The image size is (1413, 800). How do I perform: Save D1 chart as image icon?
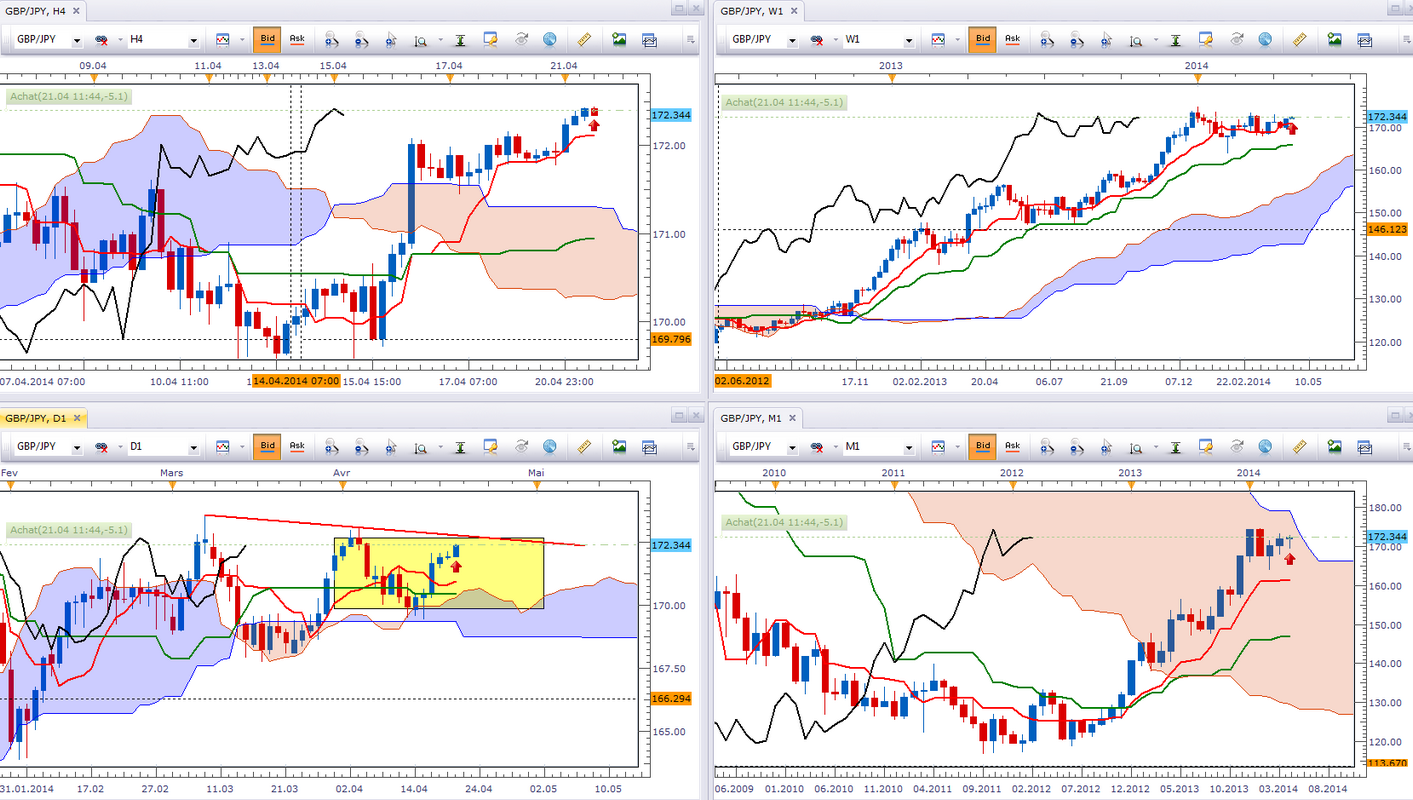(620, 447)
